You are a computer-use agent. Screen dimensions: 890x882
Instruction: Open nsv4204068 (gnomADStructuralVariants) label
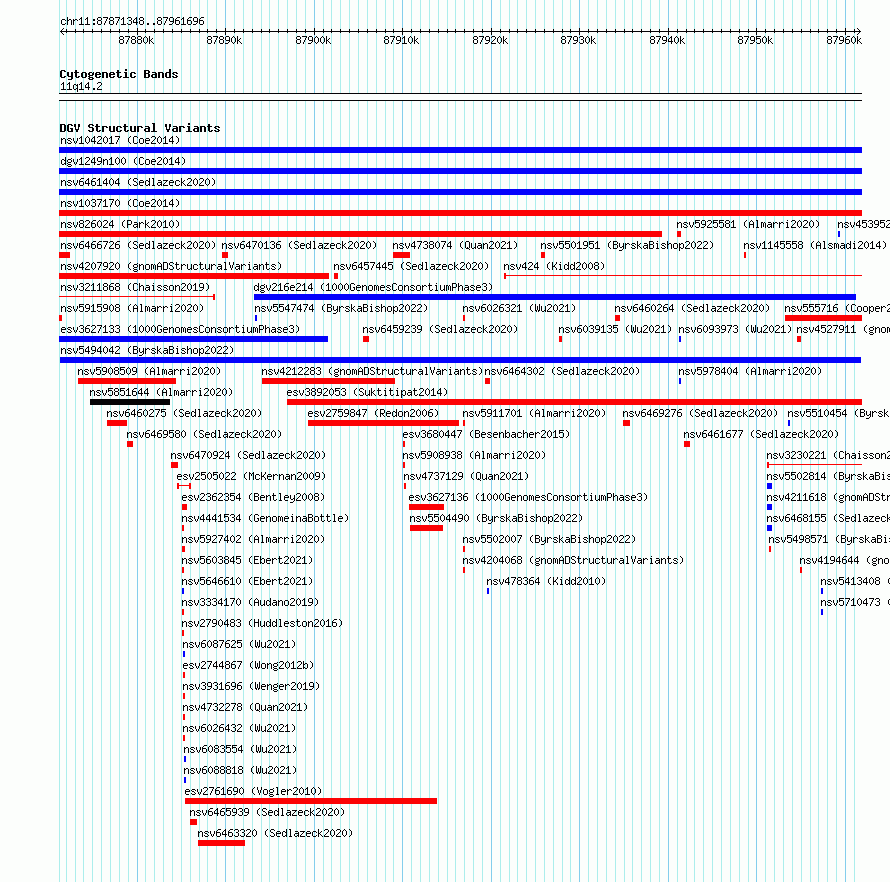(x=573, y=560)
